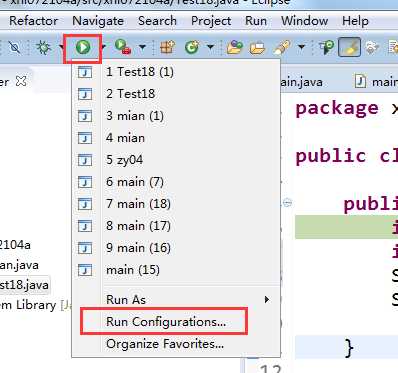Click Java icon beside '1 Test18 (1)'

85,72
